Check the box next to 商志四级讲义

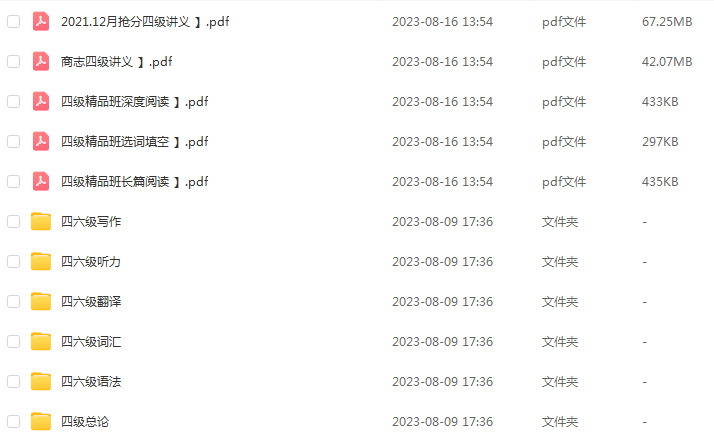(x=14, y=61)
